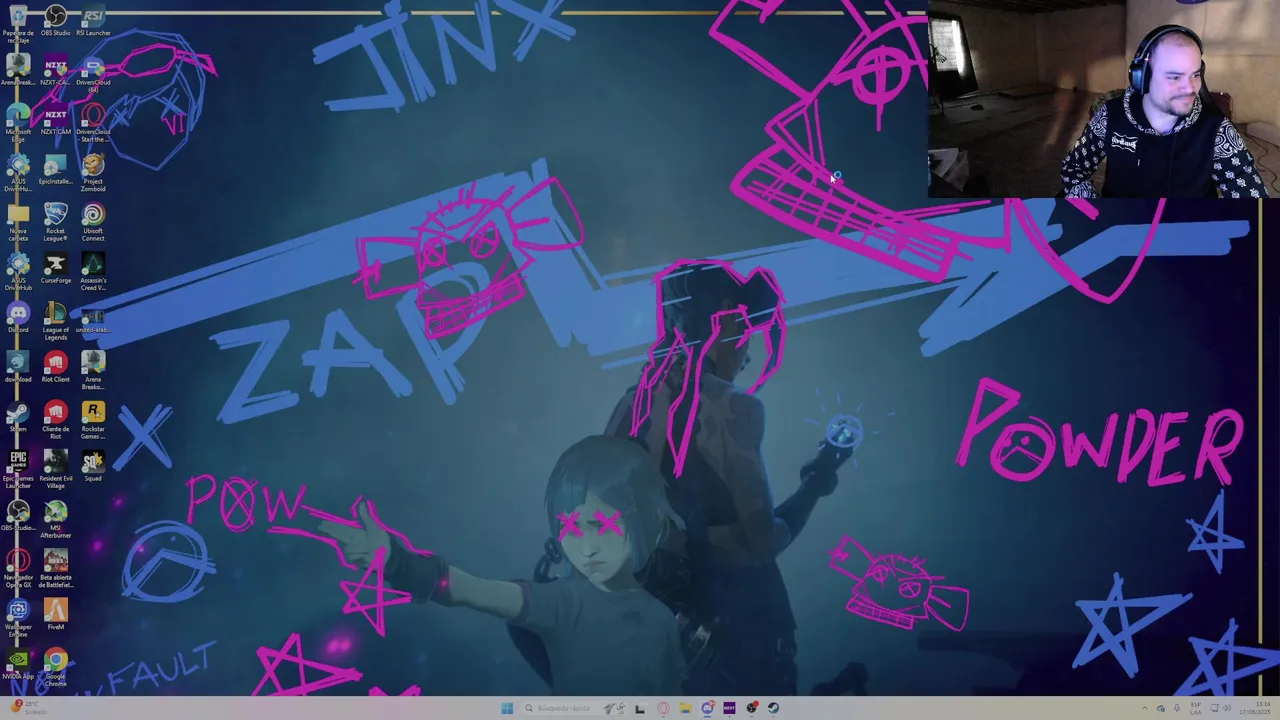The height and width of the screenshot is (720, 1280).
Task: Open the EpicInstaller desktop icon
Action: coord(55,170)
